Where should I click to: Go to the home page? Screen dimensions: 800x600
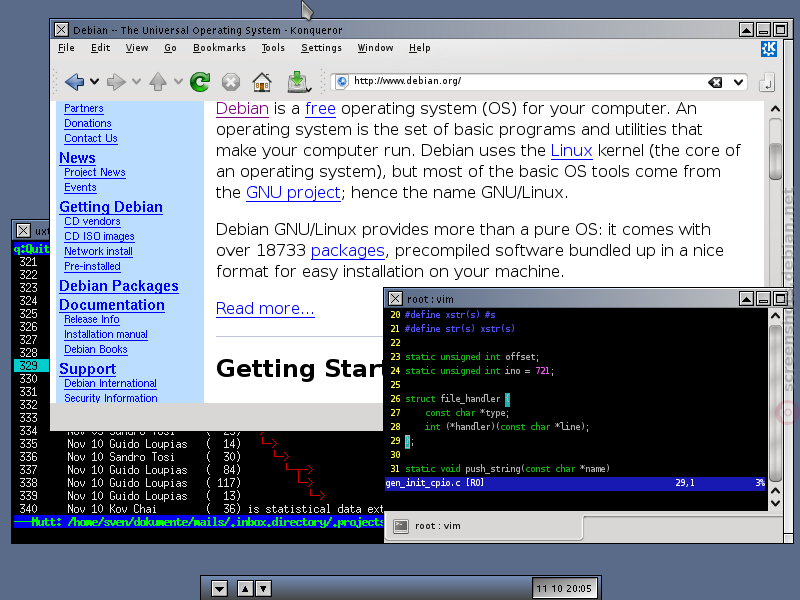[262, 82]
